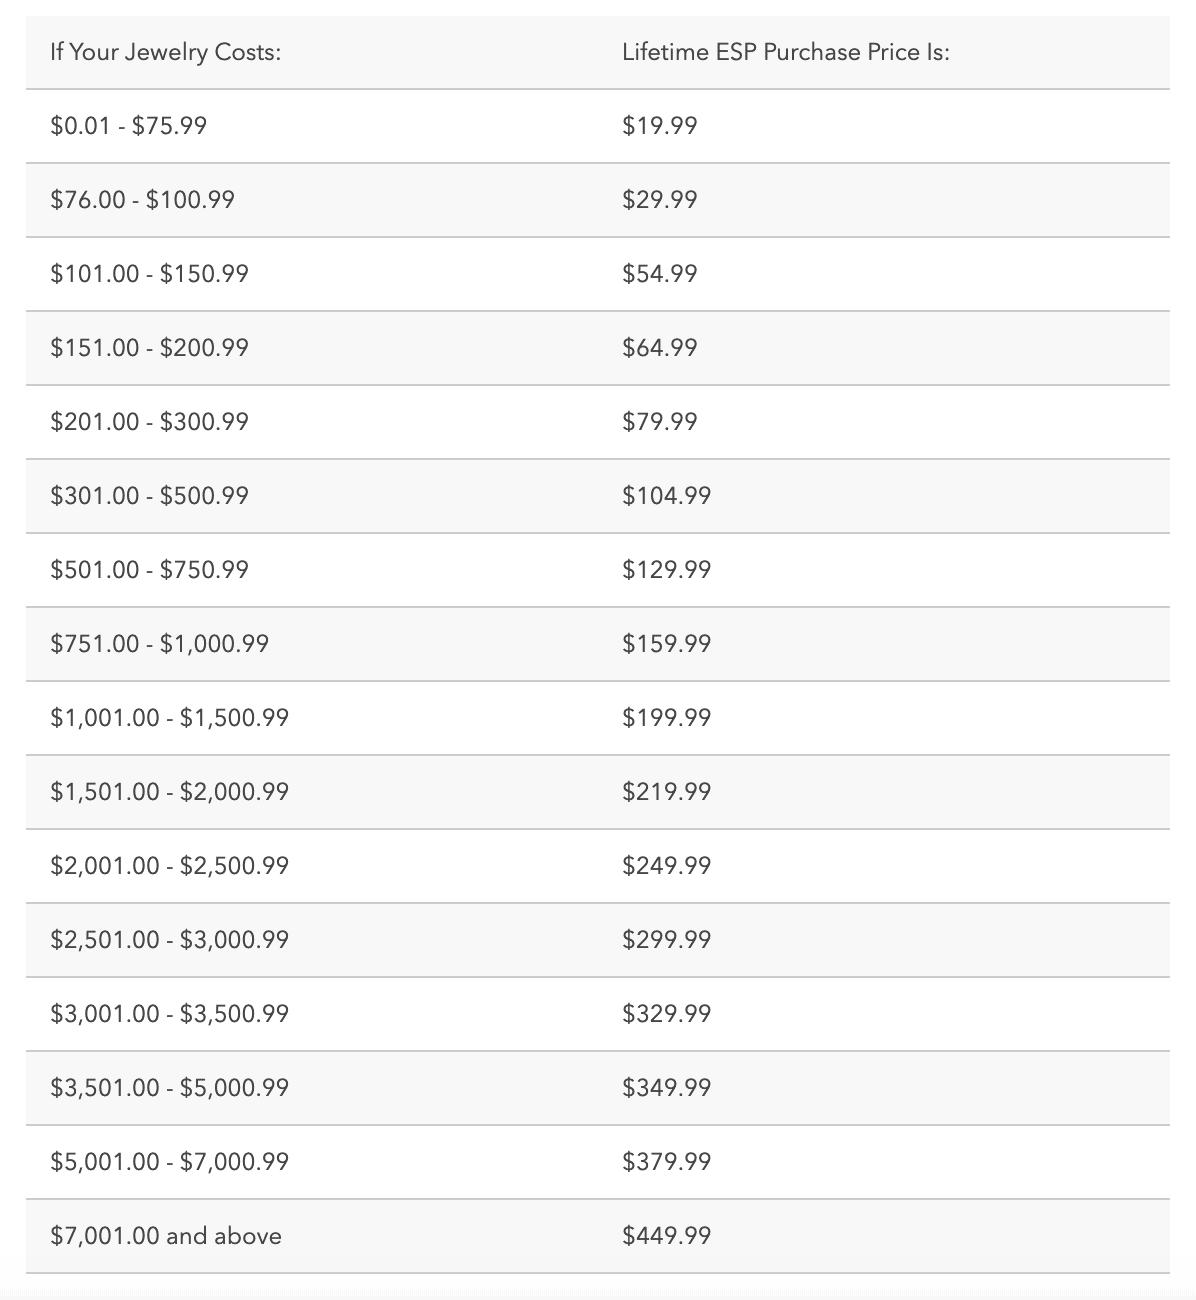This screenshot has width=1196, height=1300.
Task: Select the $3,501.00 - $5,000.99 range cell
Action: coord(170,1088)
